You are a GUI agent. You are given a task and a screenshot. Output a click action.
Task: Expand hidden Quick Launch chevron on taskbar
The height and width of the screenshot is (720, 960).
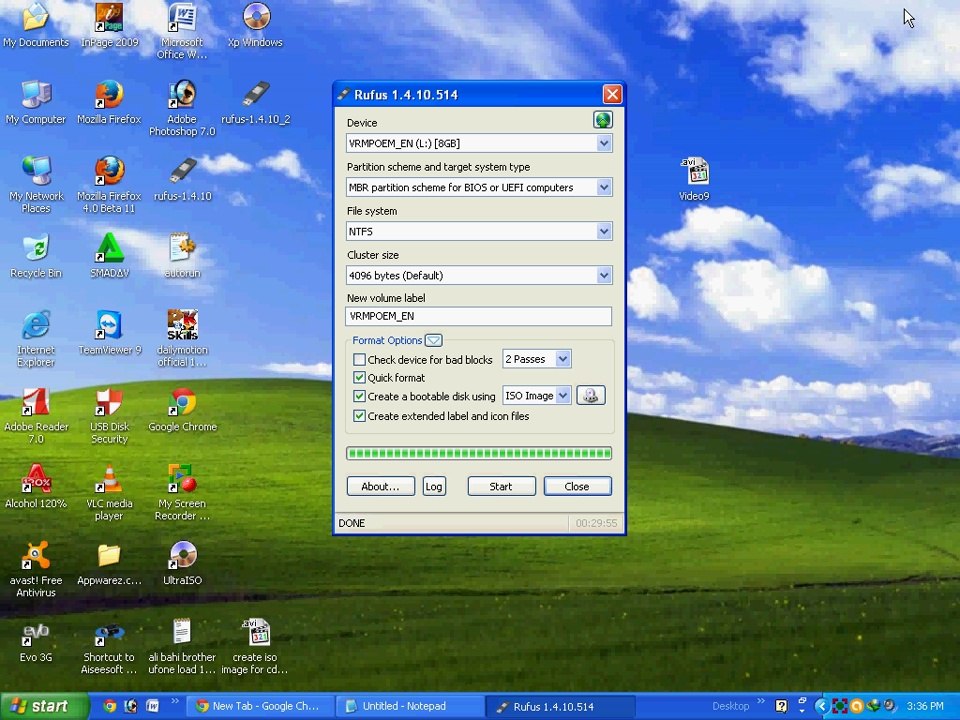174,701
